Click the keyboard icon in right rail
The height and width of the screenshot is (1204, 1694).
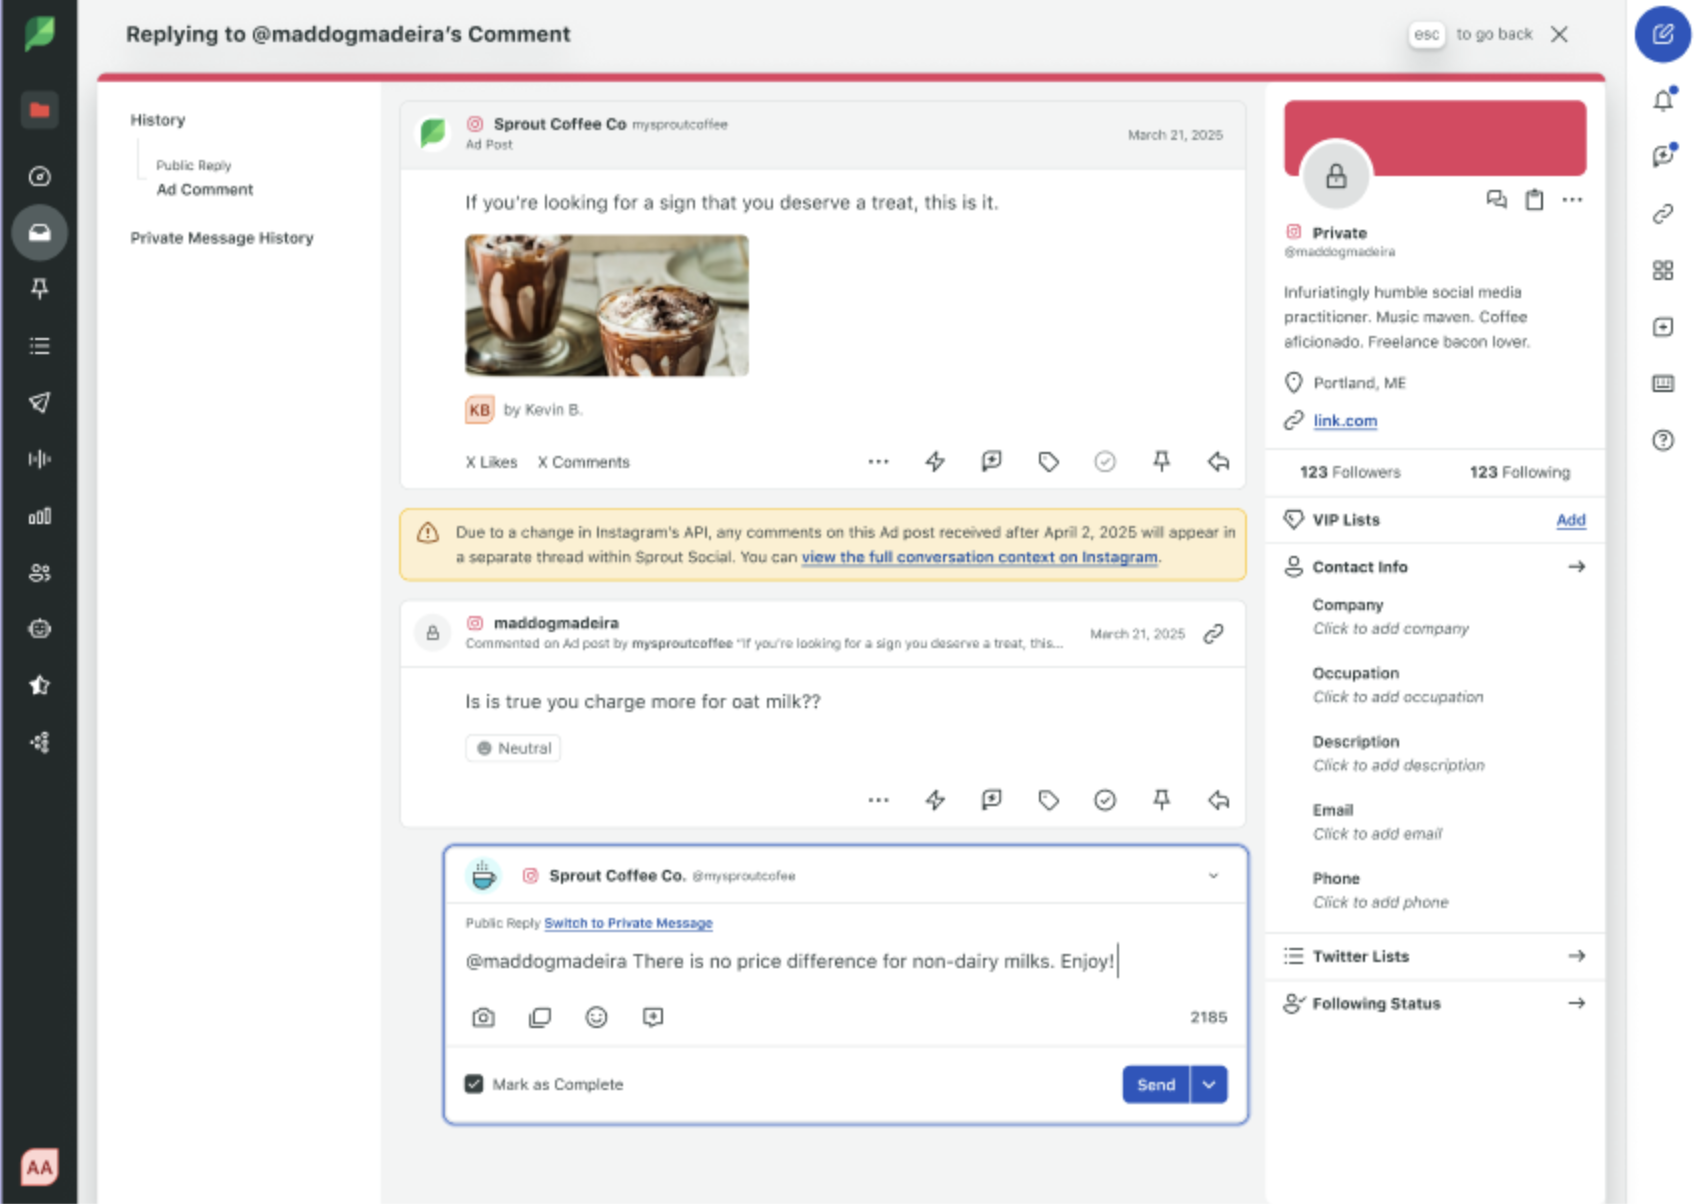1663,383
